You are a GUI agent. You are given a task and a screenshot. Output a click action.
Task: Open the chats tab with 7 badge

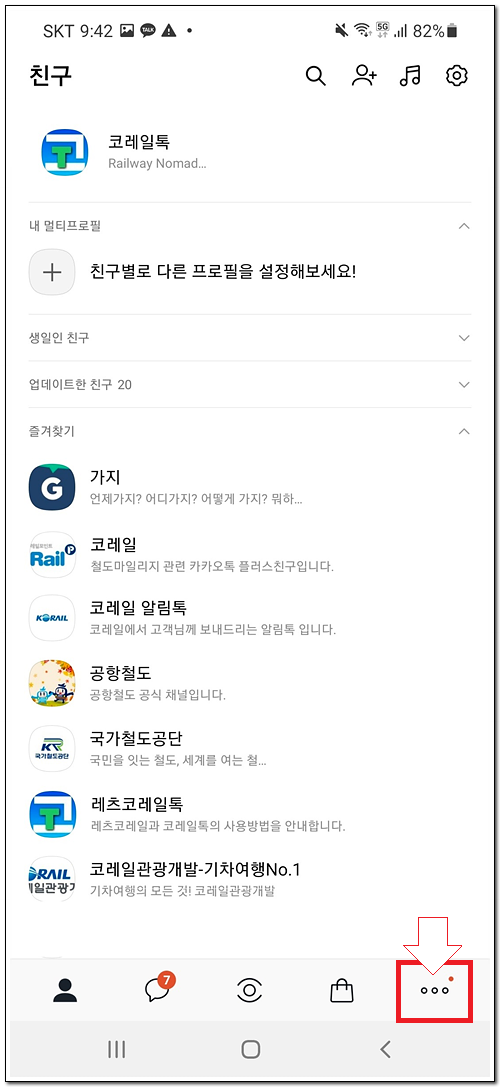[x=158, y=989]
